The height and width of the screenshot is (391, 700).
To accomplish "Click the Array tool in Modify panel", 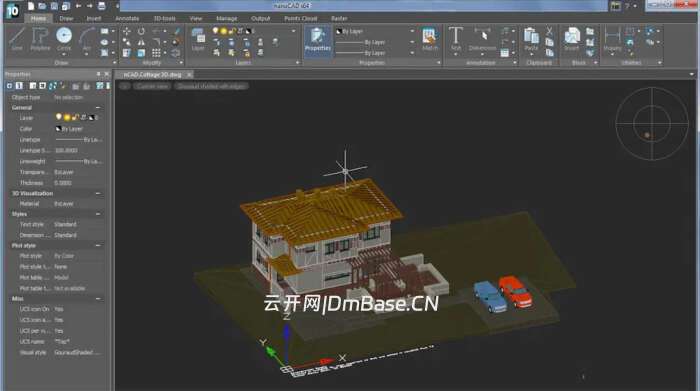I will pos(156,53).
